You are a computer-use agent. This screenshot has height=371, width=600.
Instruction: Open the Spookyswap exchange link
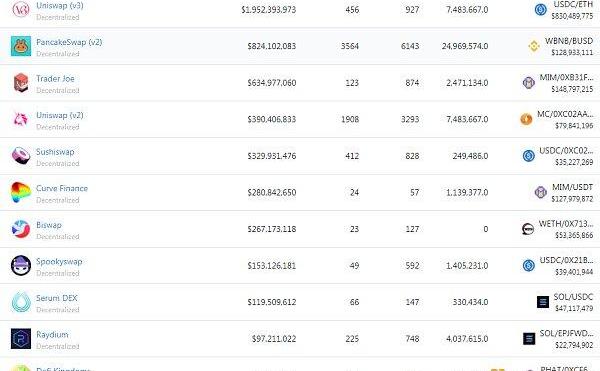pyautogui.click(x=59, y=262)
